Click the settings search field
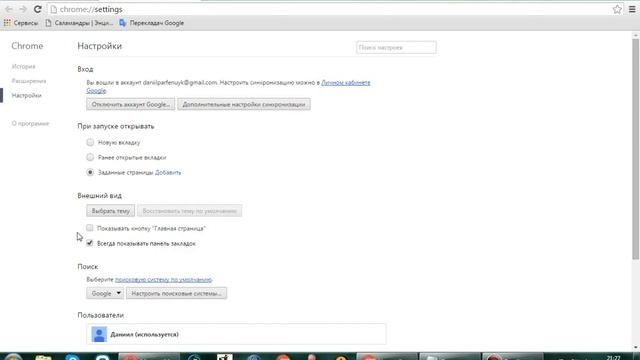This screenshot has height=360, width=640. 396,47
